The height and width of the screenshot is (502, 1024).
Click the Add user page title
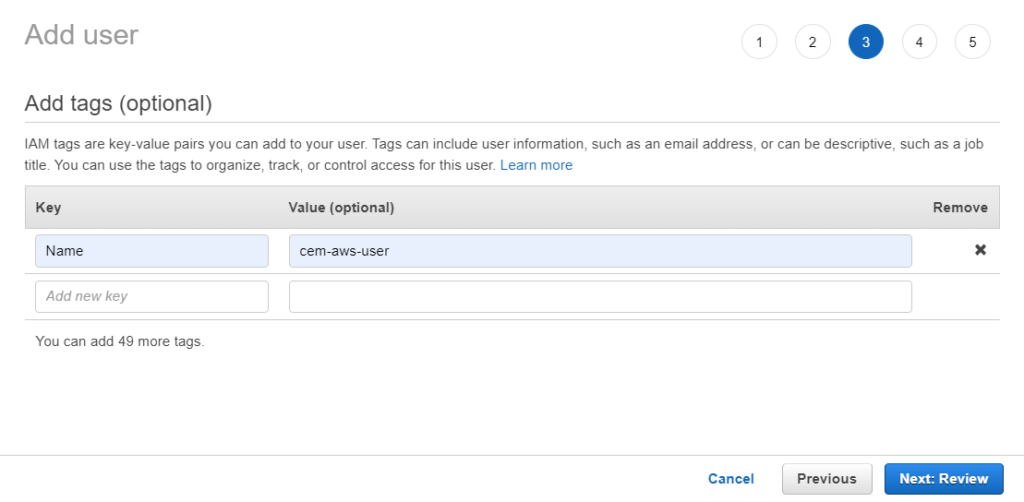pos(82,35)
